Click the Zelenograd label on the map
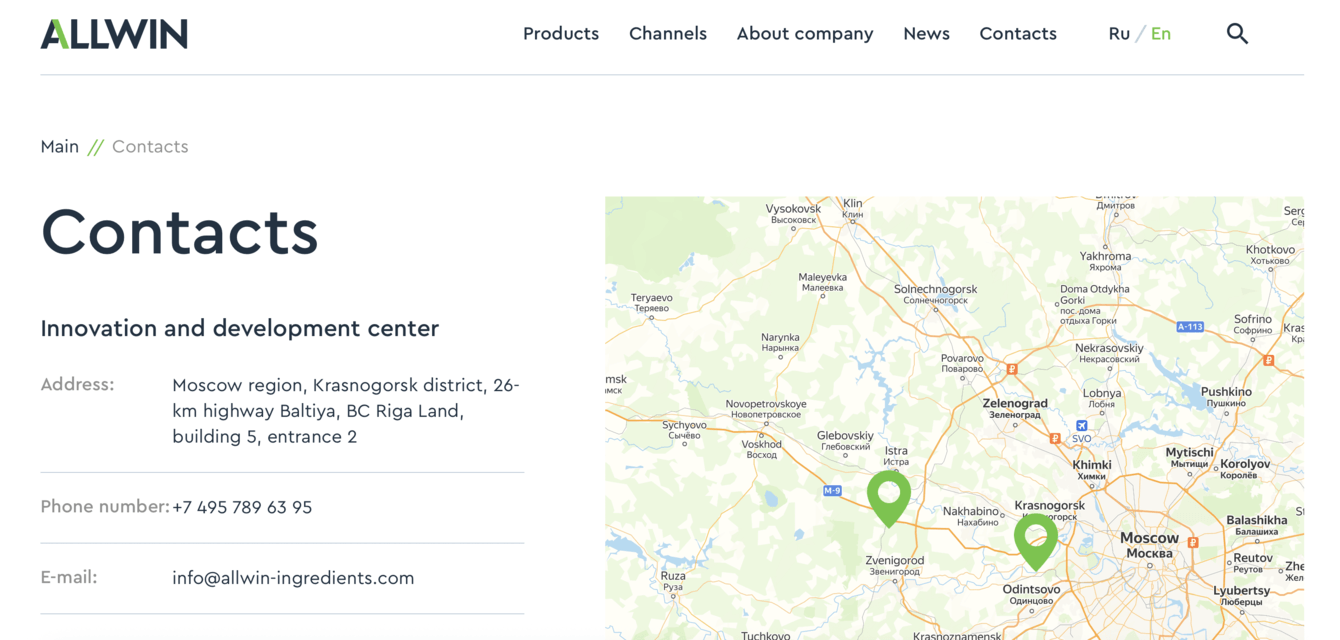 tap(1015, 404)
